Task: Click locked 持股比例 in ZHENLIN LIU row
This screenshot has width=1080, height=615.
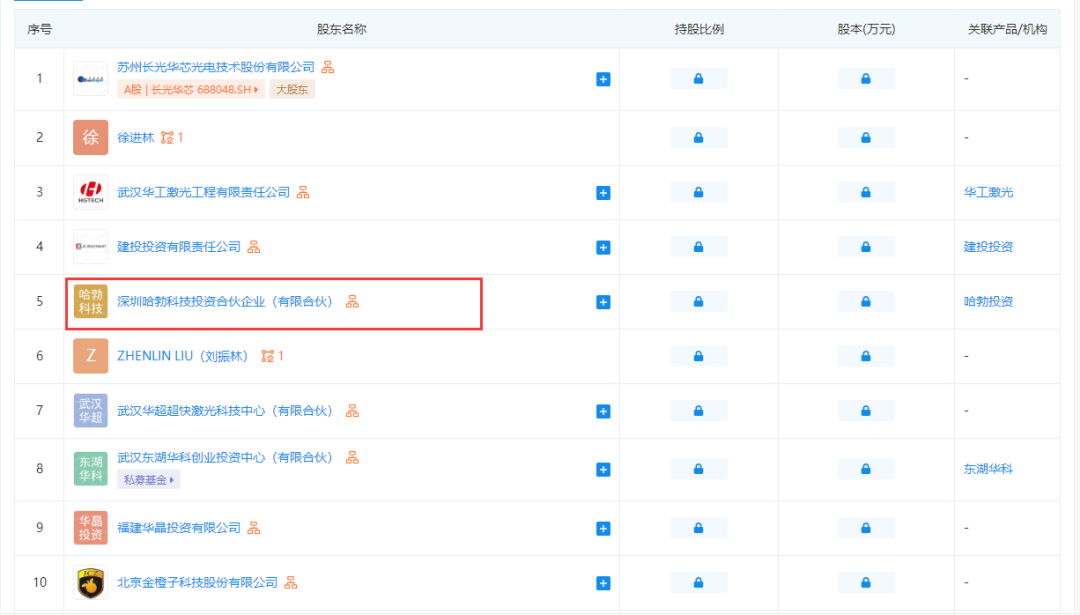Action: [698, 356]
